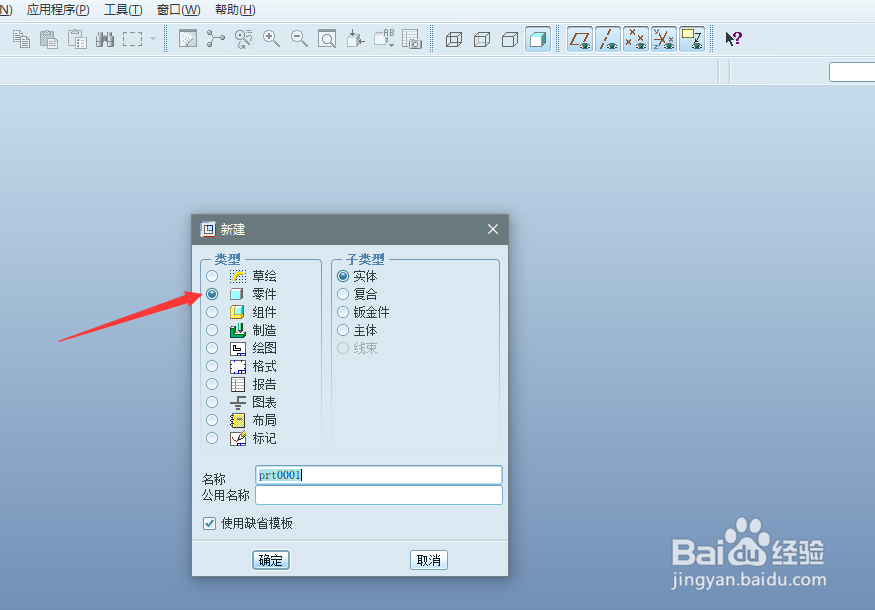This screenshot has height=610, width=875.
Task: Open the saved view list icon
Action: 384,39
